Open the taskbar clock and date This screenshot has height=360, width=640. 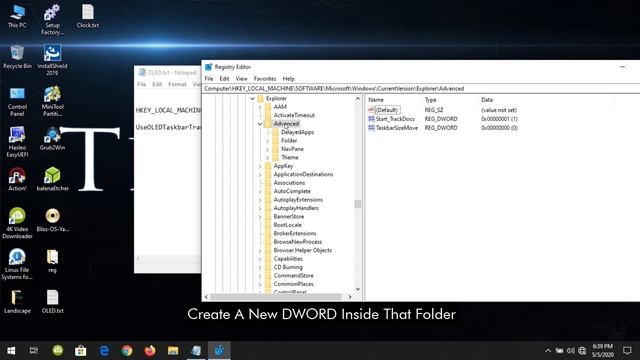click(x=602, y=351)
